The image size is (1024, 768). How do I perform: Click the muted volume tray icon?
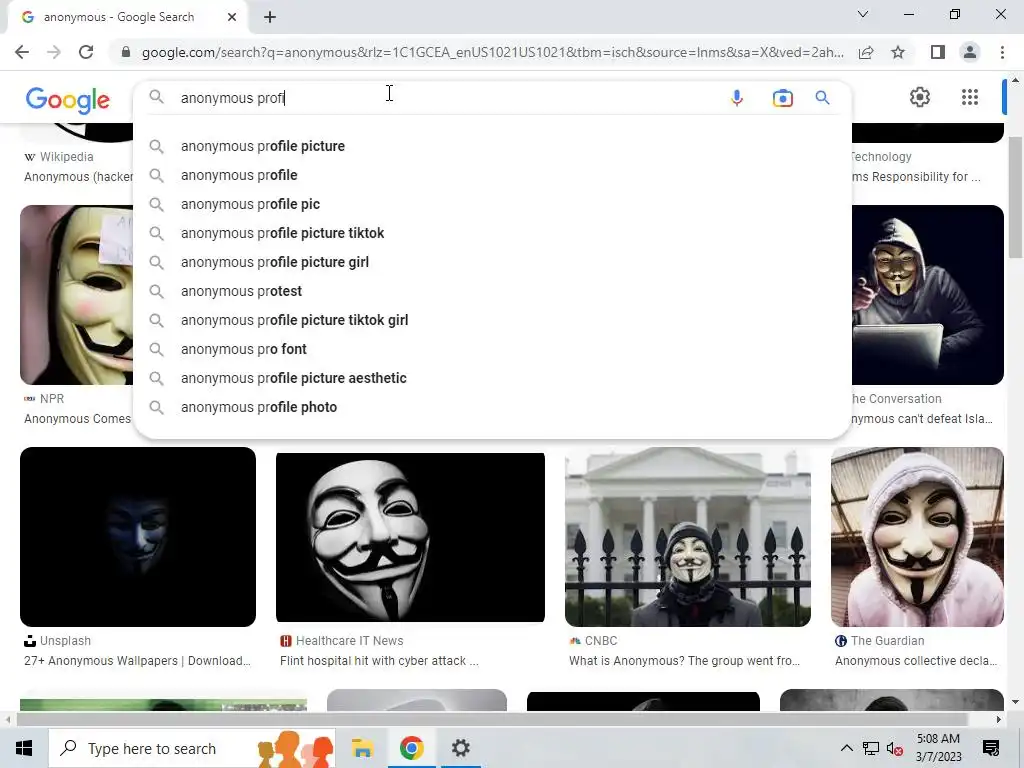(x=895, y=749)
